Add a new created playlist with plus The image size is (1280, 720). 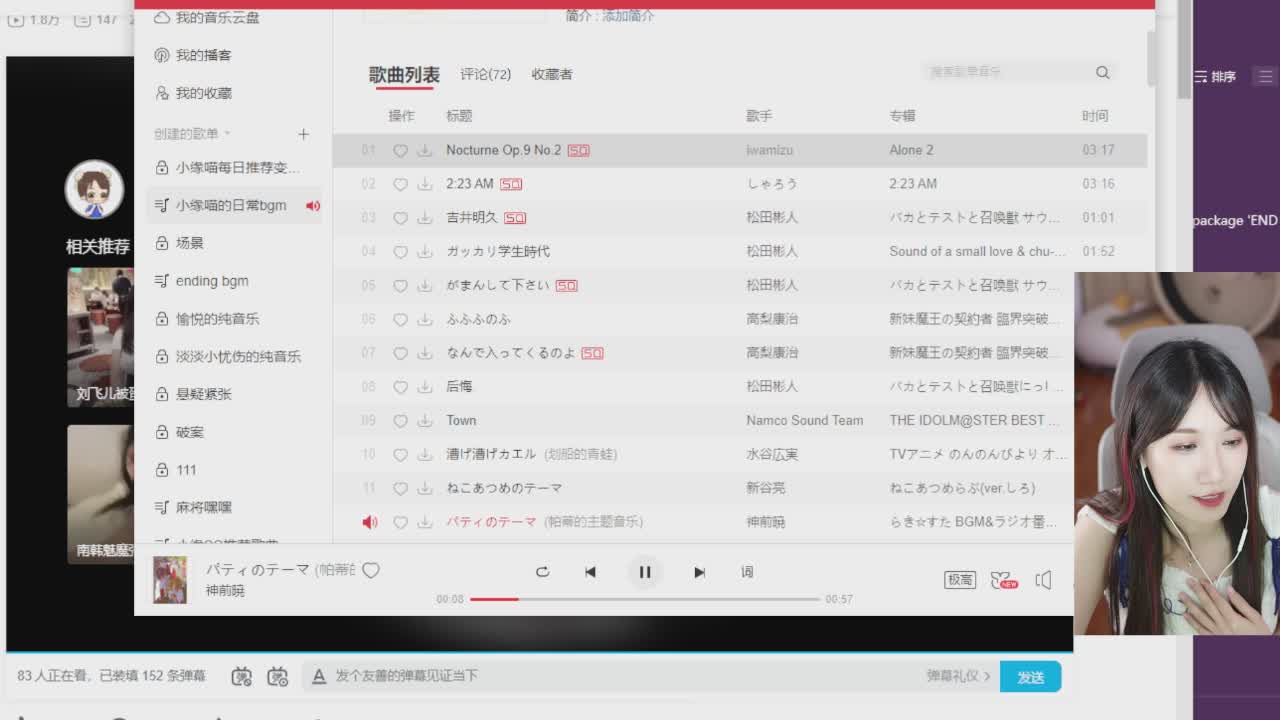303,134
